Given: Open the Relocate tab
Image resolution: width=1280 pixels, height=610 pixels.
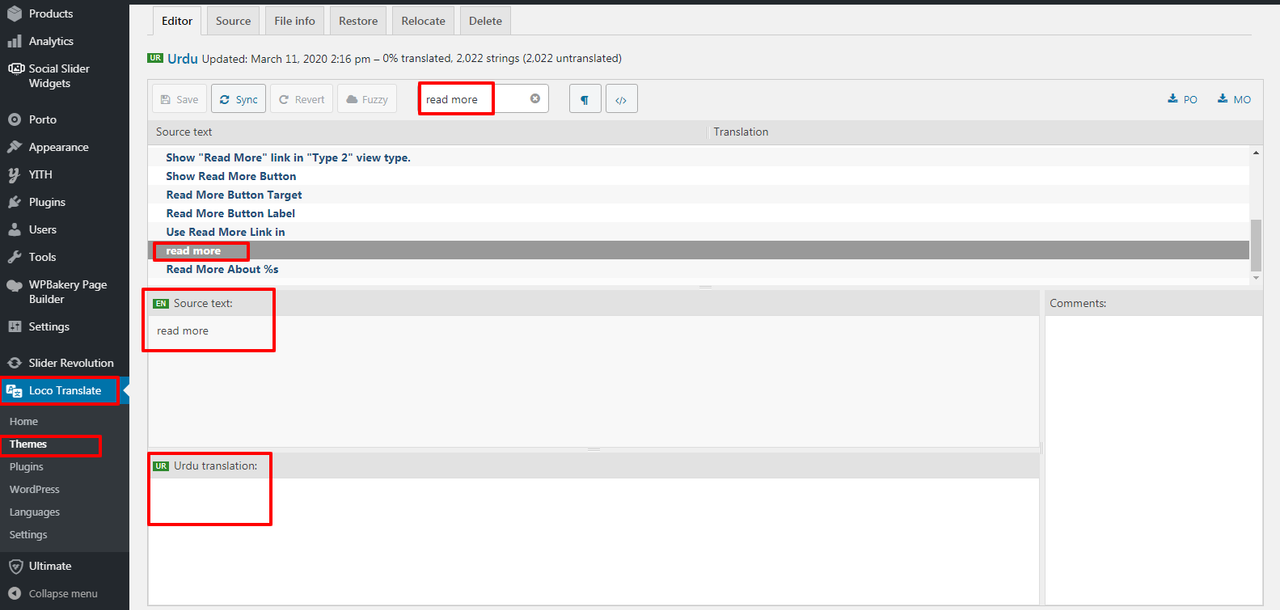Looking at the screenshot, I should 424,21.
